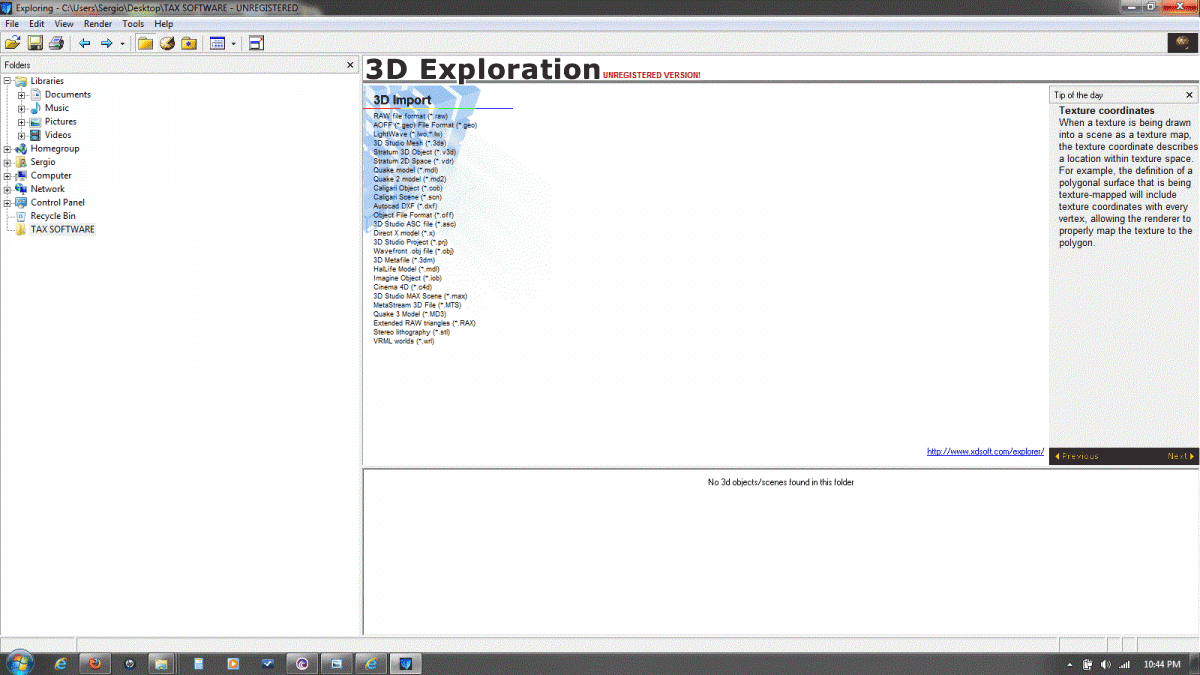Viewport: 1200px width, 675px height.
Task: Open the Edit menu
Action: click(37, 23)
